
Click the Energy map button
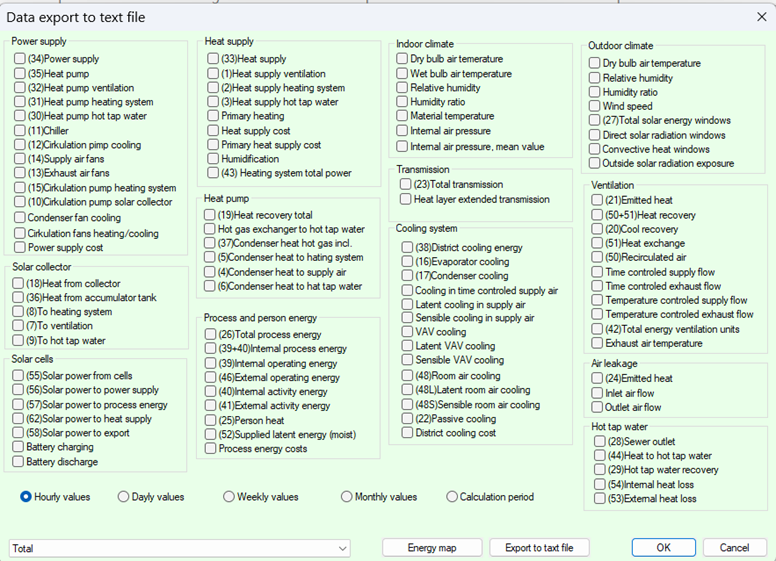click(432, 548)
